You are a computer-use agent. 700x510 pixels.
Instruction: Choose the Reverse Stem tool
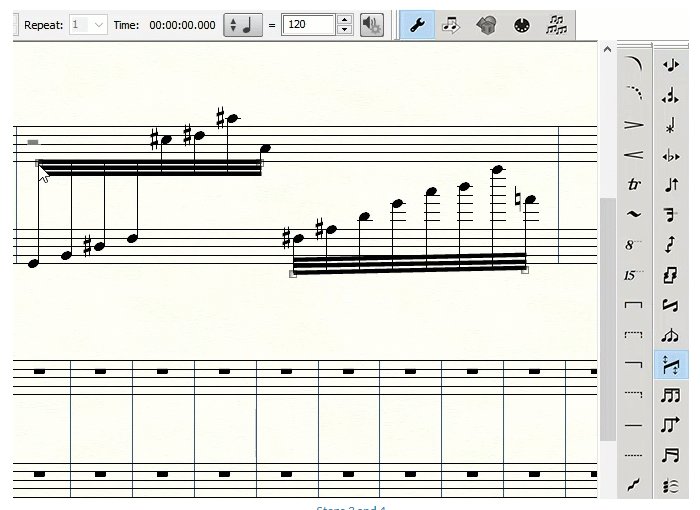[x=671, y=305]
